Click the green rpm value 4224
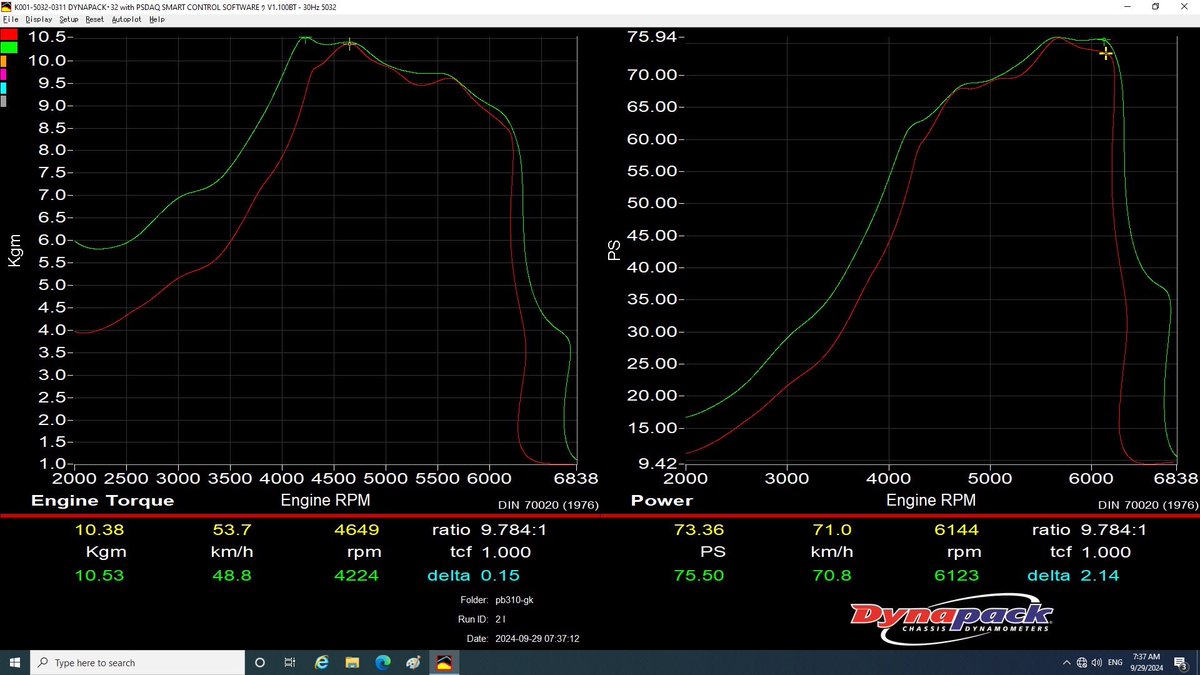 click(x=356, y=575)
